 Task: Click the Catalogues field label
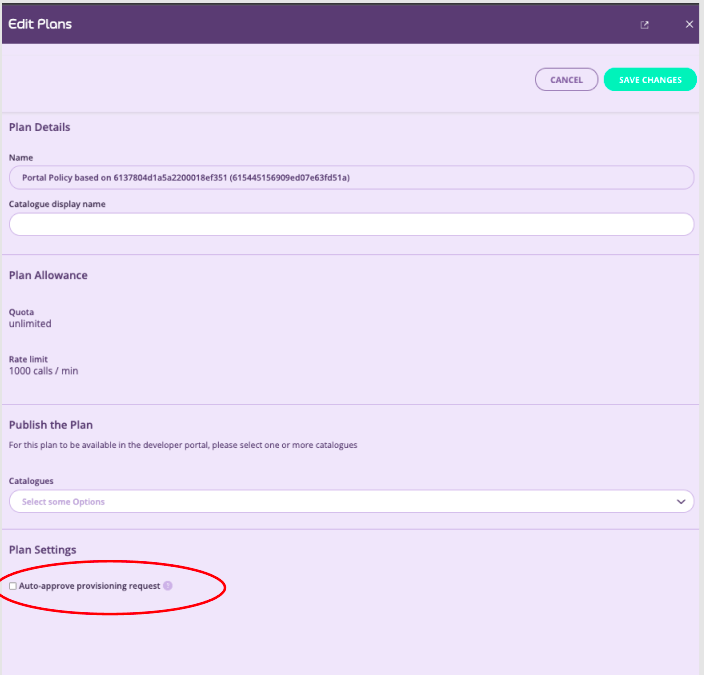tap(31, 481)
